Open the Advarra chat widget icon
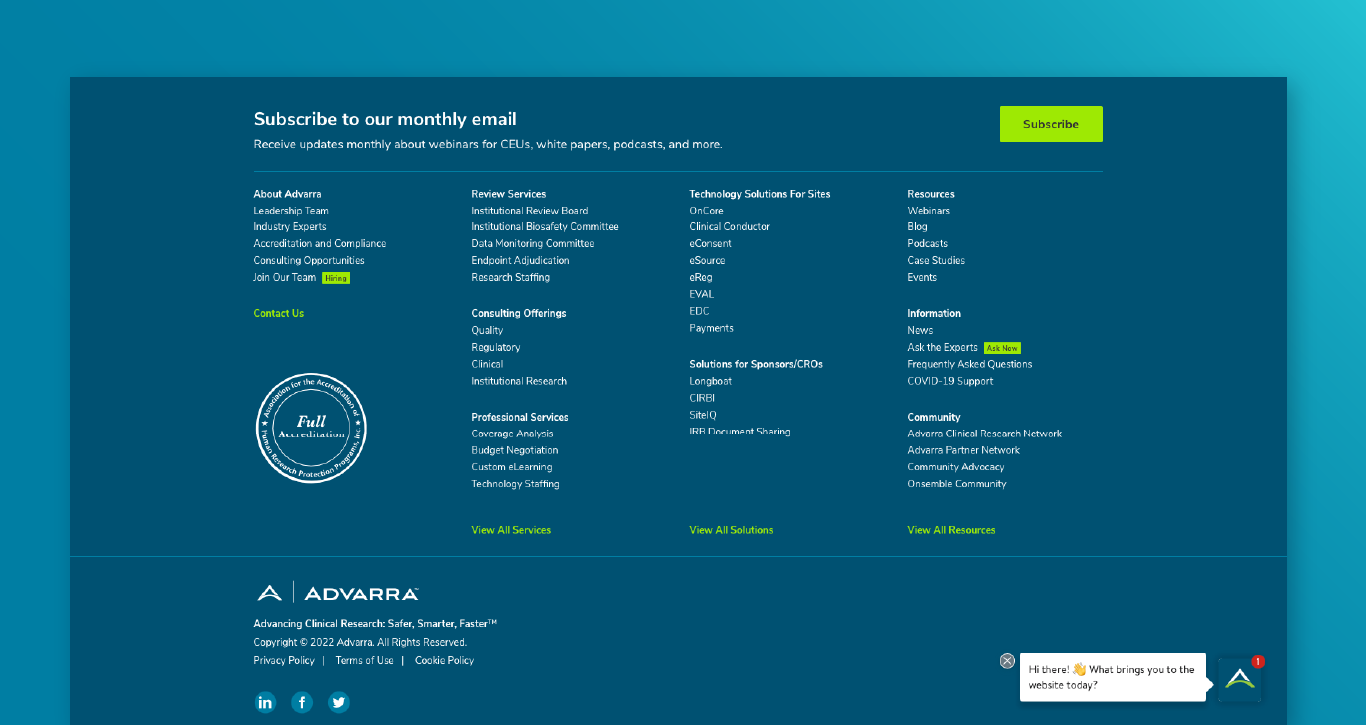The height and width of the screenshot is (725, 1366). pyautogui.click(x=1239, y=679)
